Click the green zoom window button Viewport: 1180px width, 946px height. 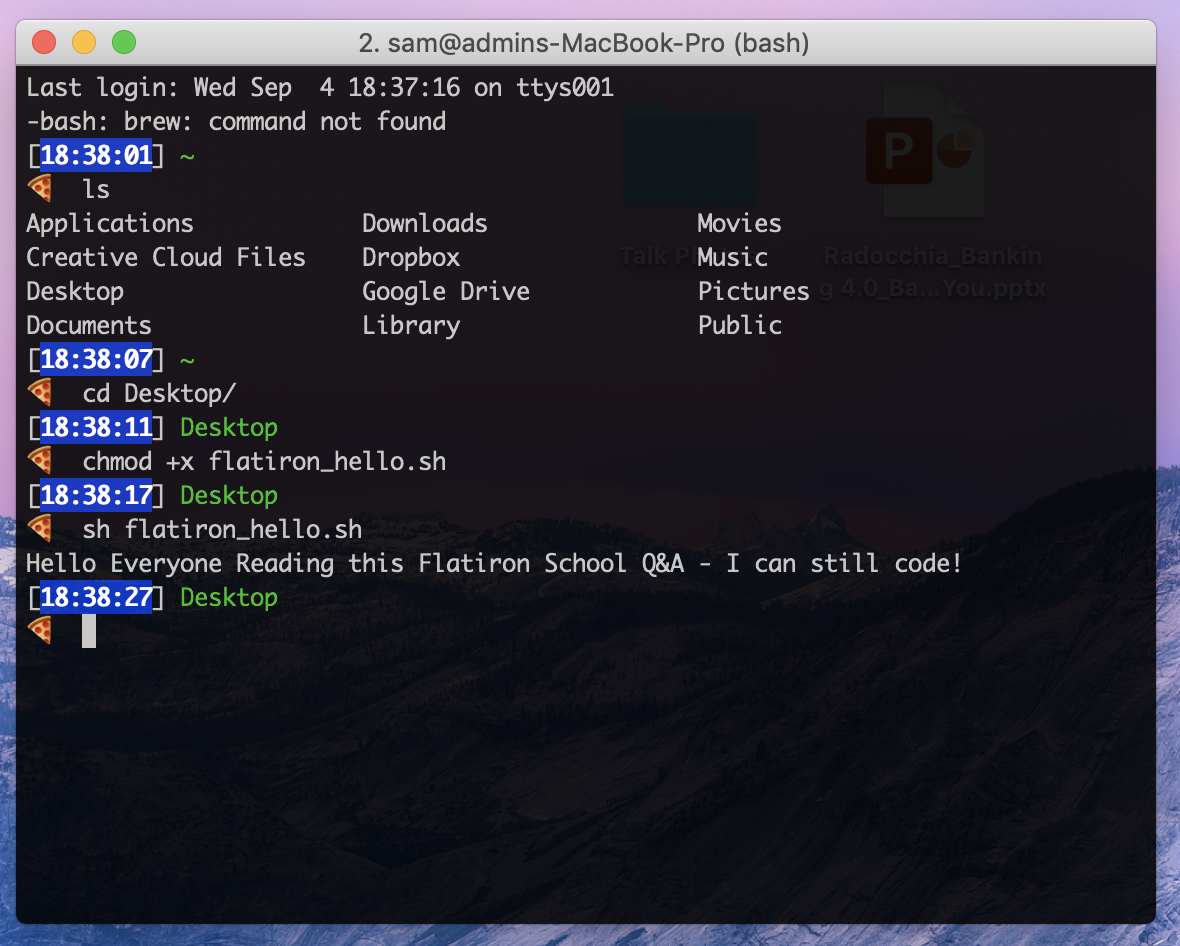coord(124,42)
